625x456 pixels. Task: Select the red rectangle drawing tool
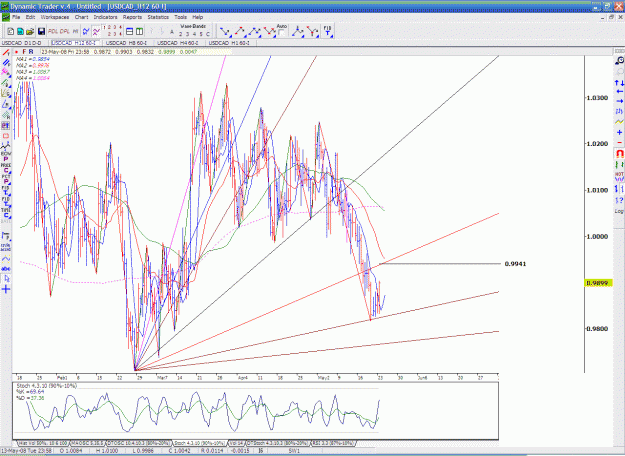coord(6,136)
